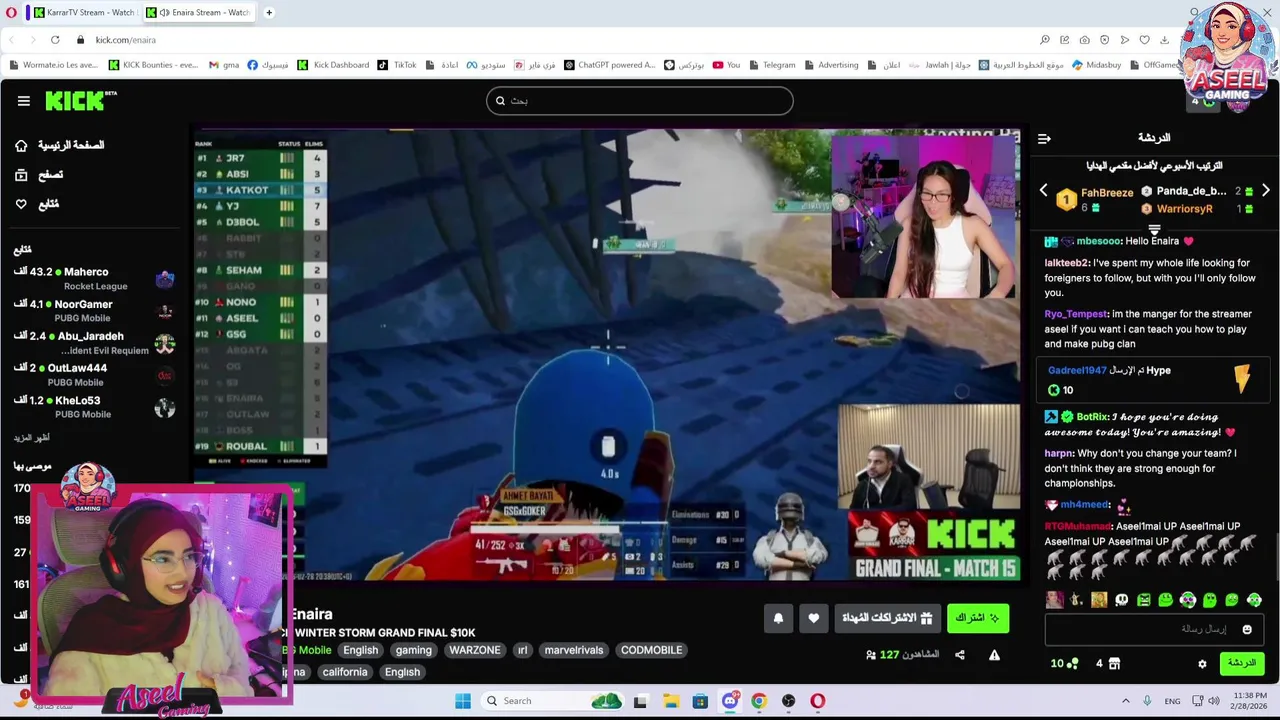Select the irl tag
1280x720 pixels.
coord(522,650)
